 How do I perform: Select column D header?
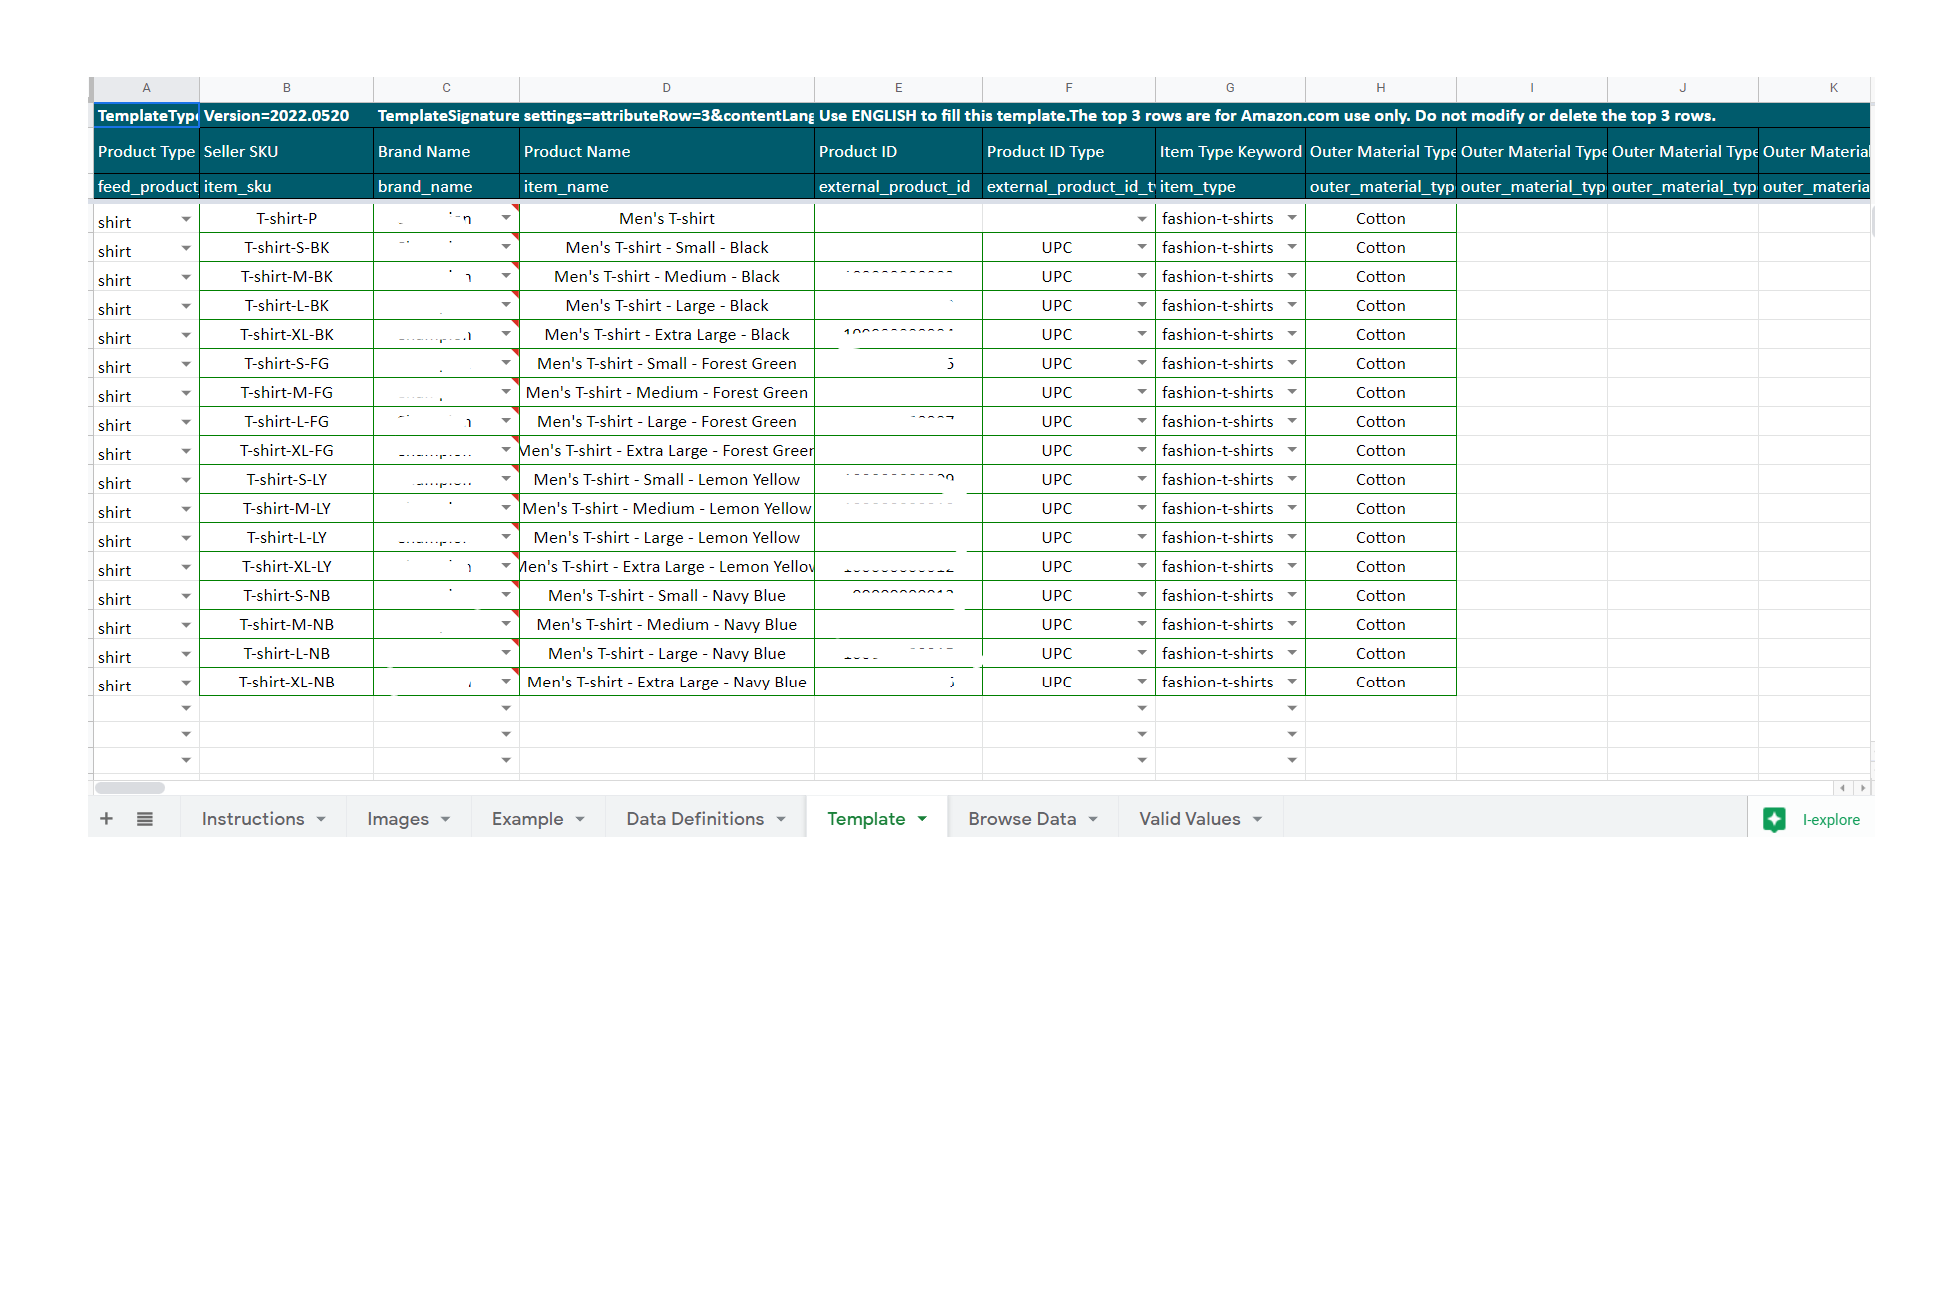click(x=666, y=88)
